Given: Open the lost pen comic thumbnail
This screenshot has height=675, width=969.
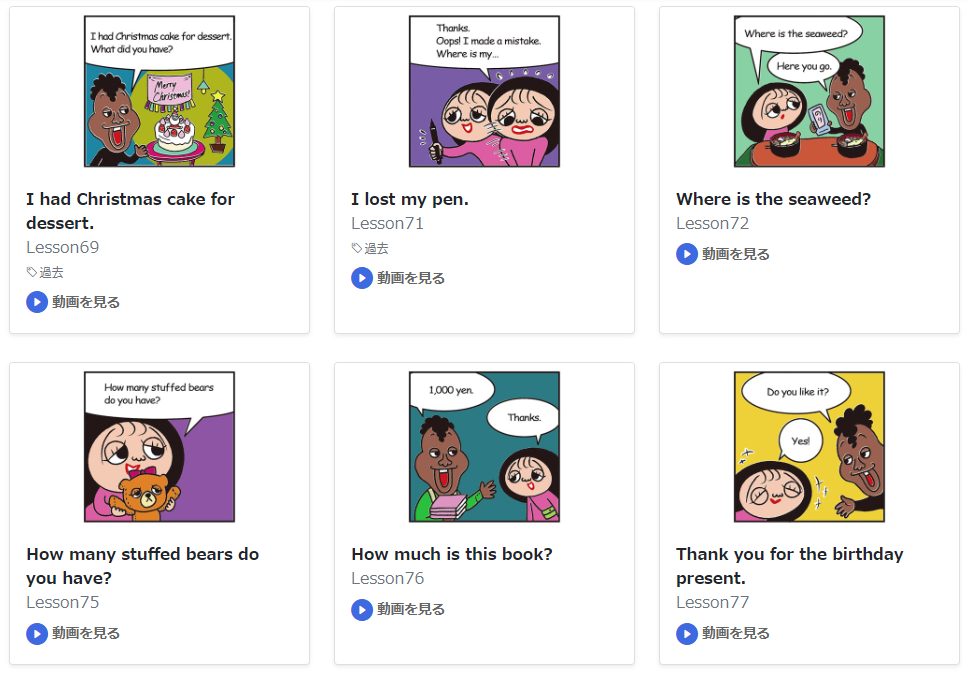Looking at the screenshot, I should point(484,91).
